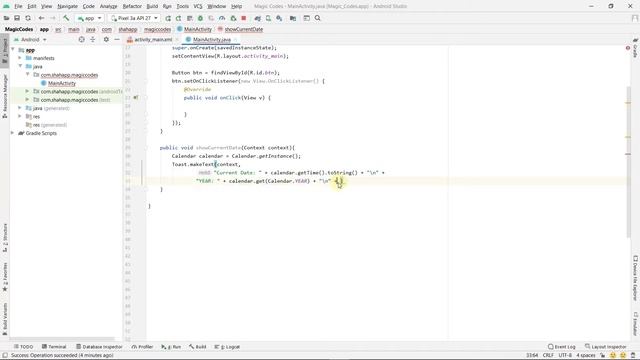This screenshot has height=360, width=640.
Task: Toggle the Resource Manager side tab
Action: pyautogui.click(x=5, y=96)
